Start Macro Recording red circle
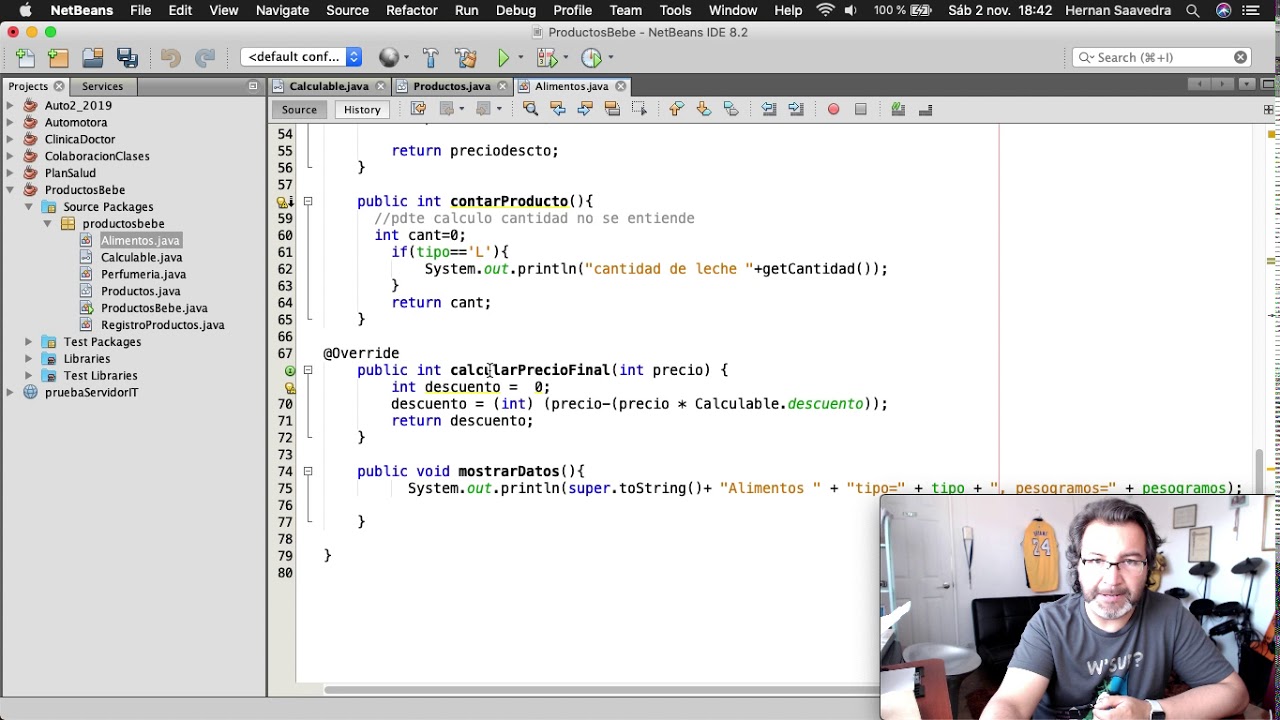Screen dimensions: 1280x720 [x=834, y=109]
